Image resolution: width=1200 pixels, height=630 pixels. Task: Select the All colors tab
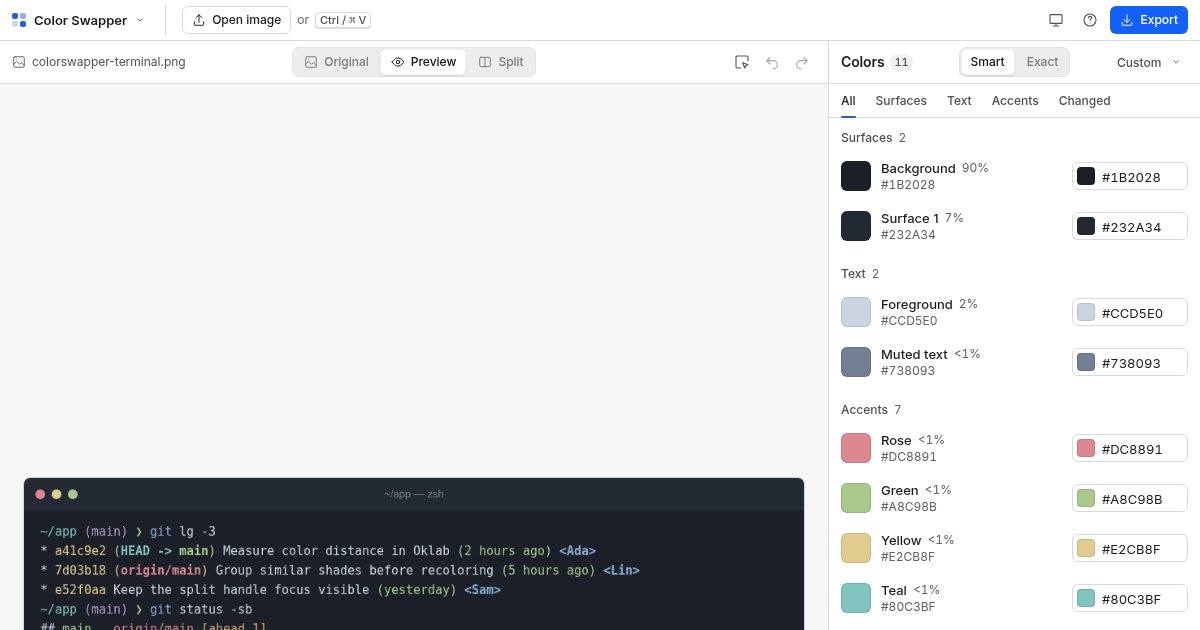coord(848,101)
